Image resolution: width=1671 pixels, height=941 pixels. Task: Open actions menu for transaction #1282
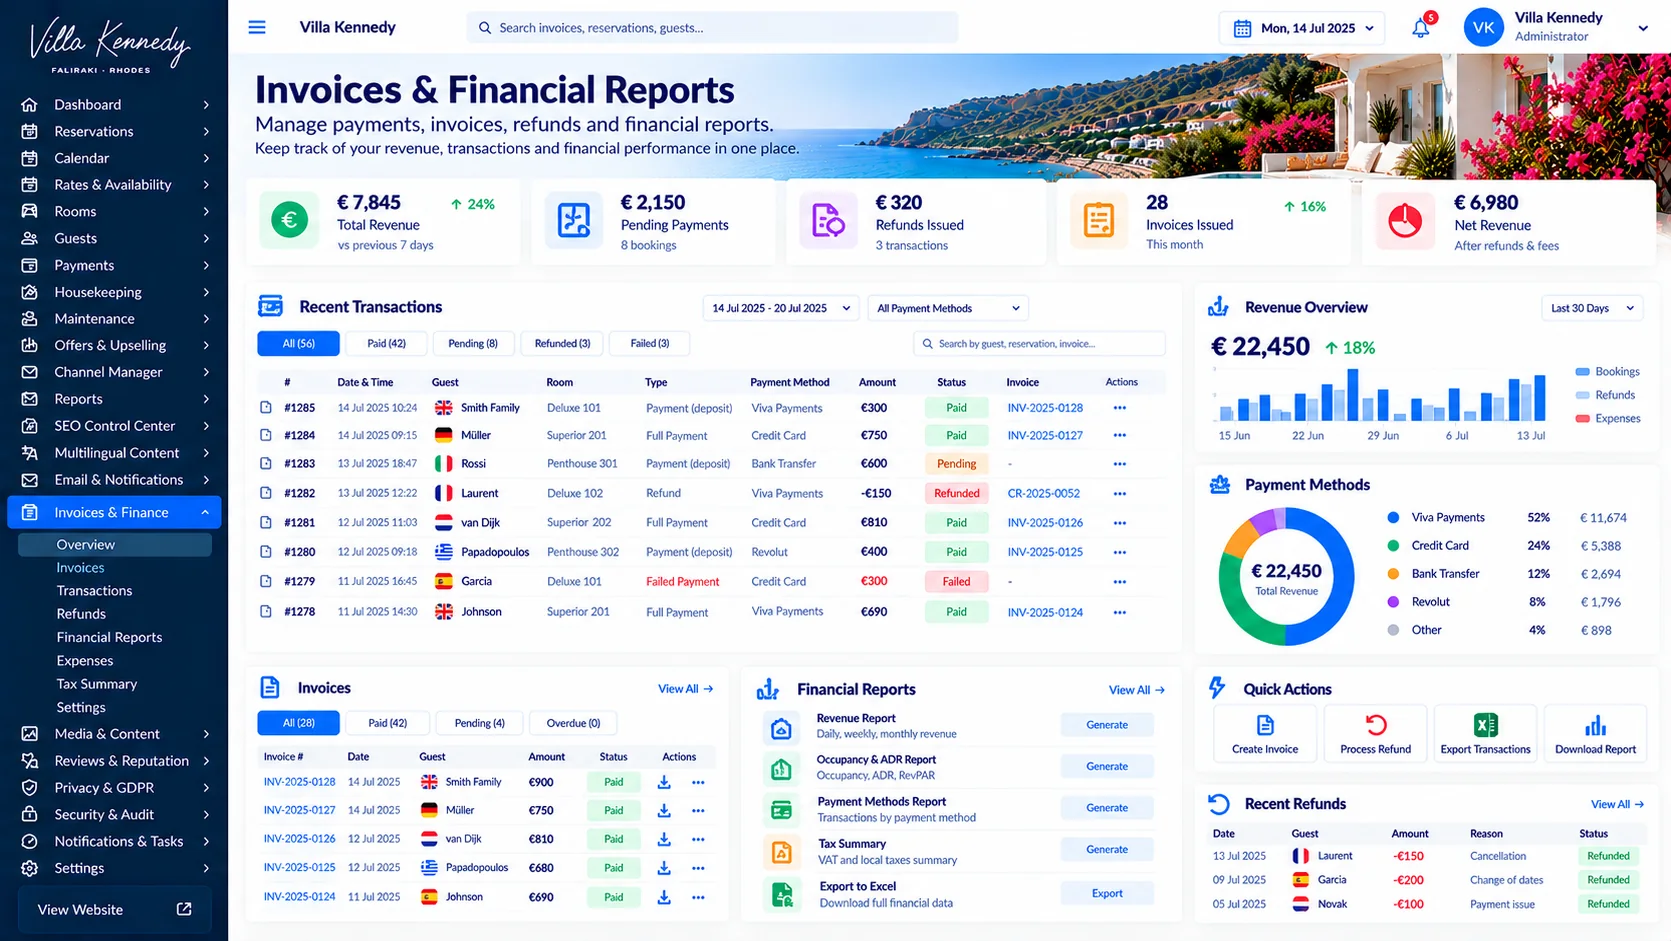1119,493
